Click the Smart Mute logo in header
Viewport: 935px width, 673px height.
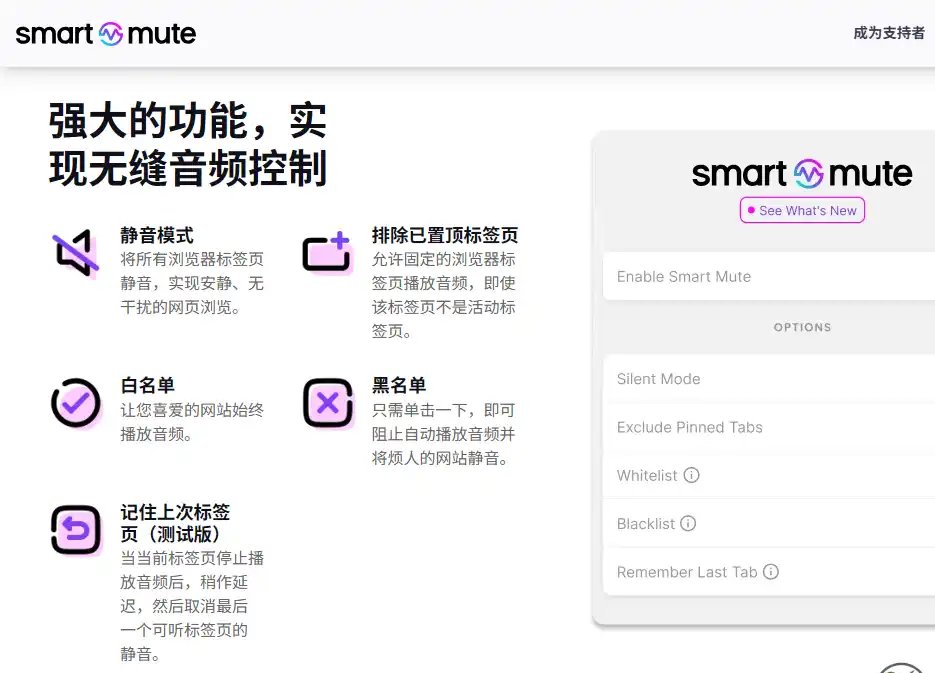(106, 34)
